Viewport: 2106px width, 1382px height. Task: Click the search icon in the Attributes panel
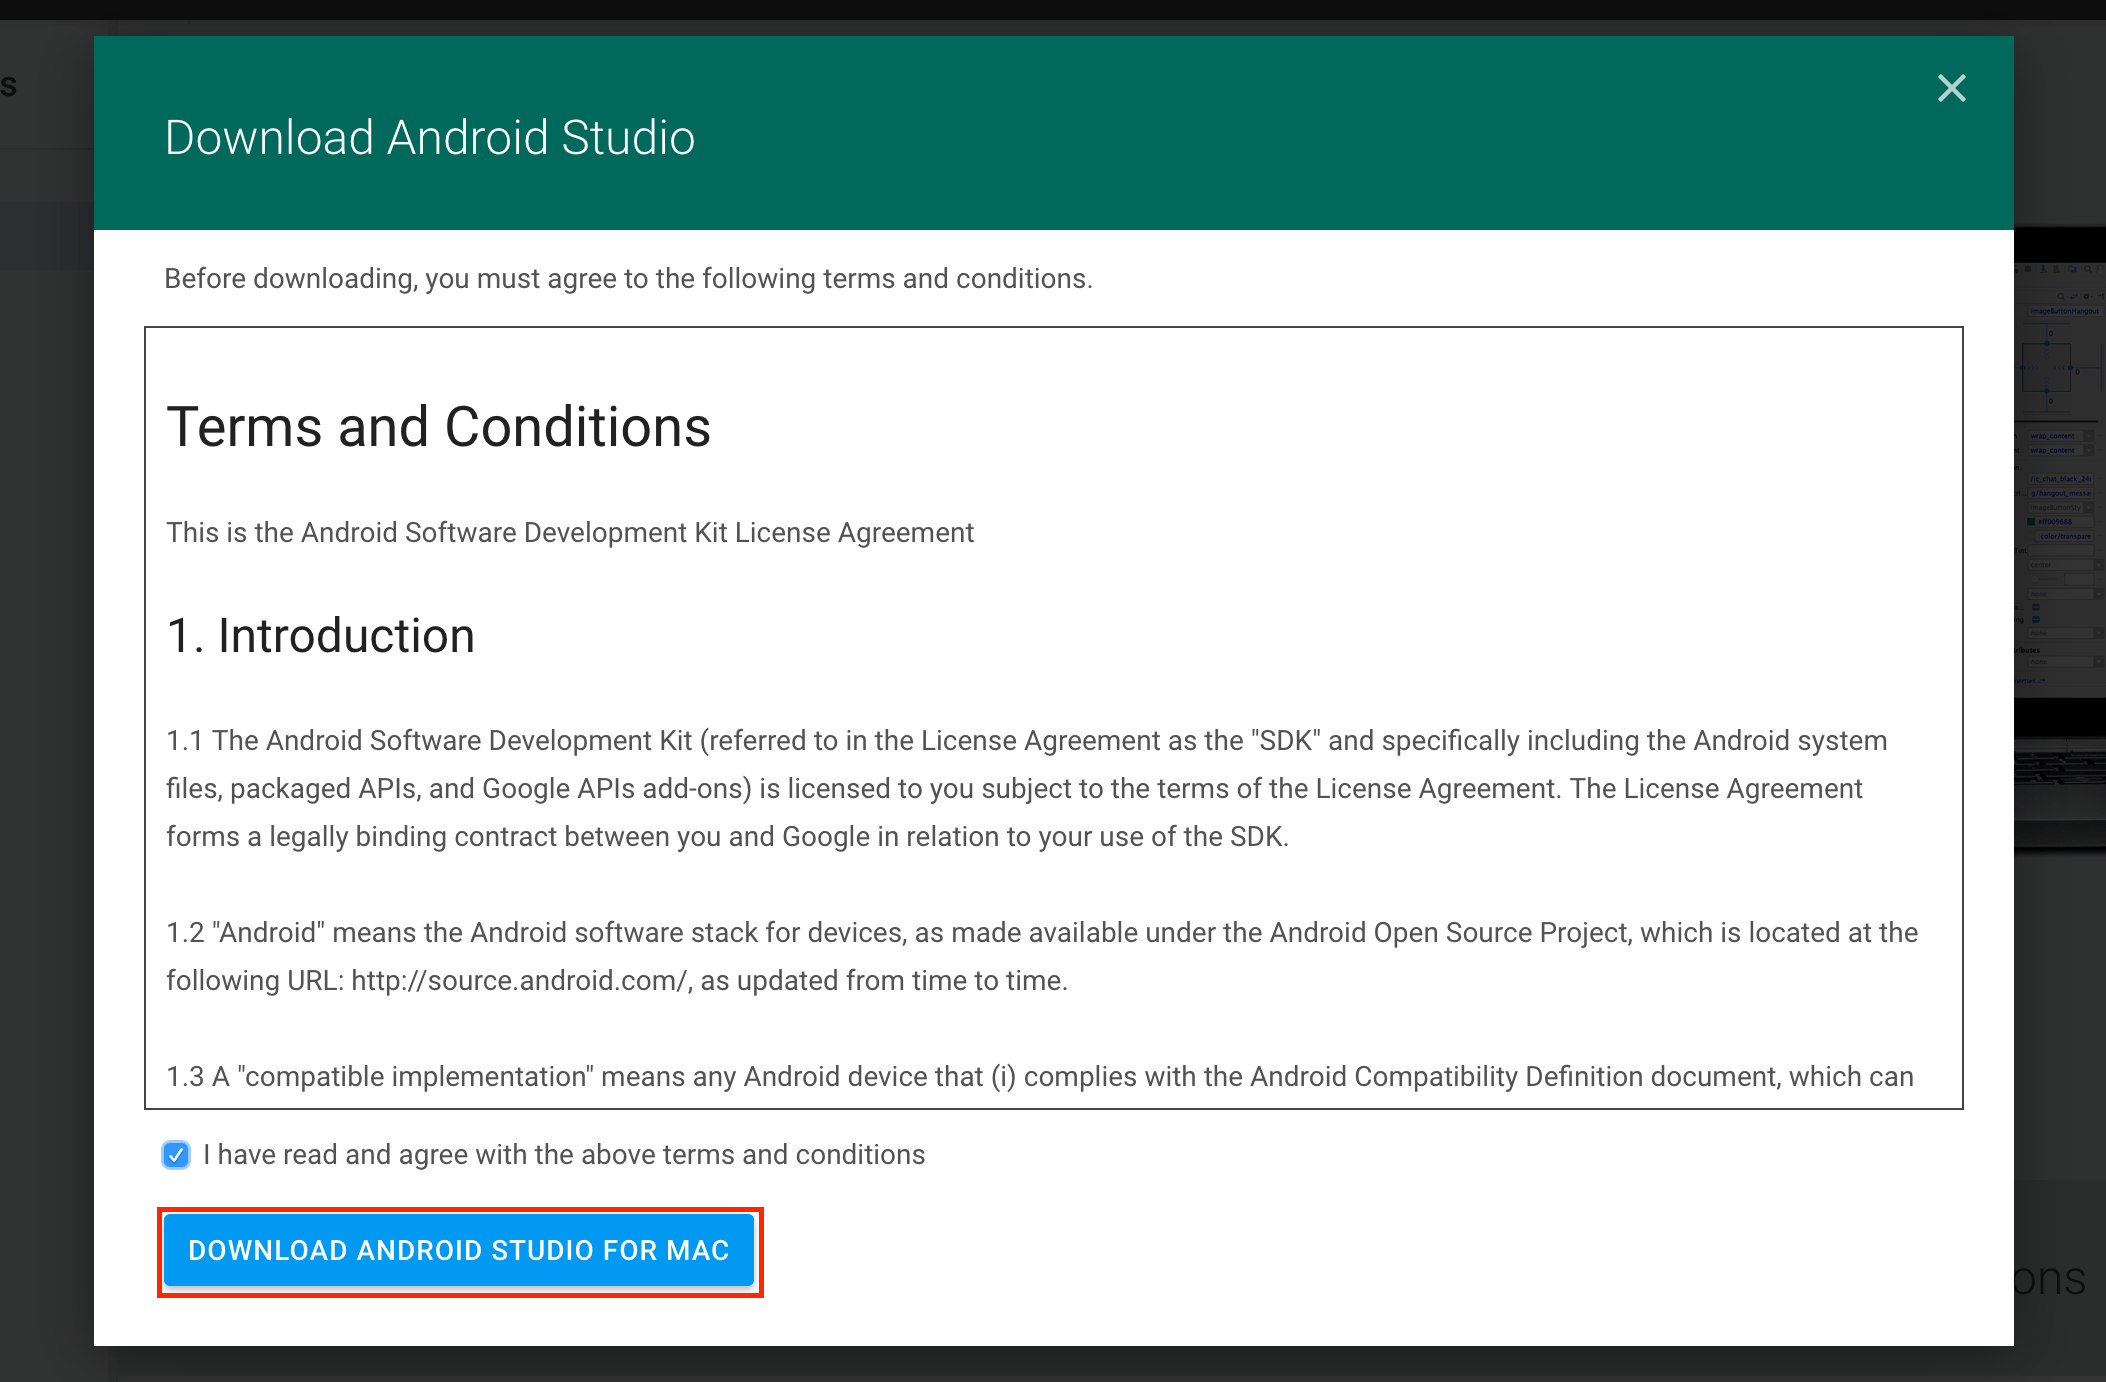tap(2061, 297)
